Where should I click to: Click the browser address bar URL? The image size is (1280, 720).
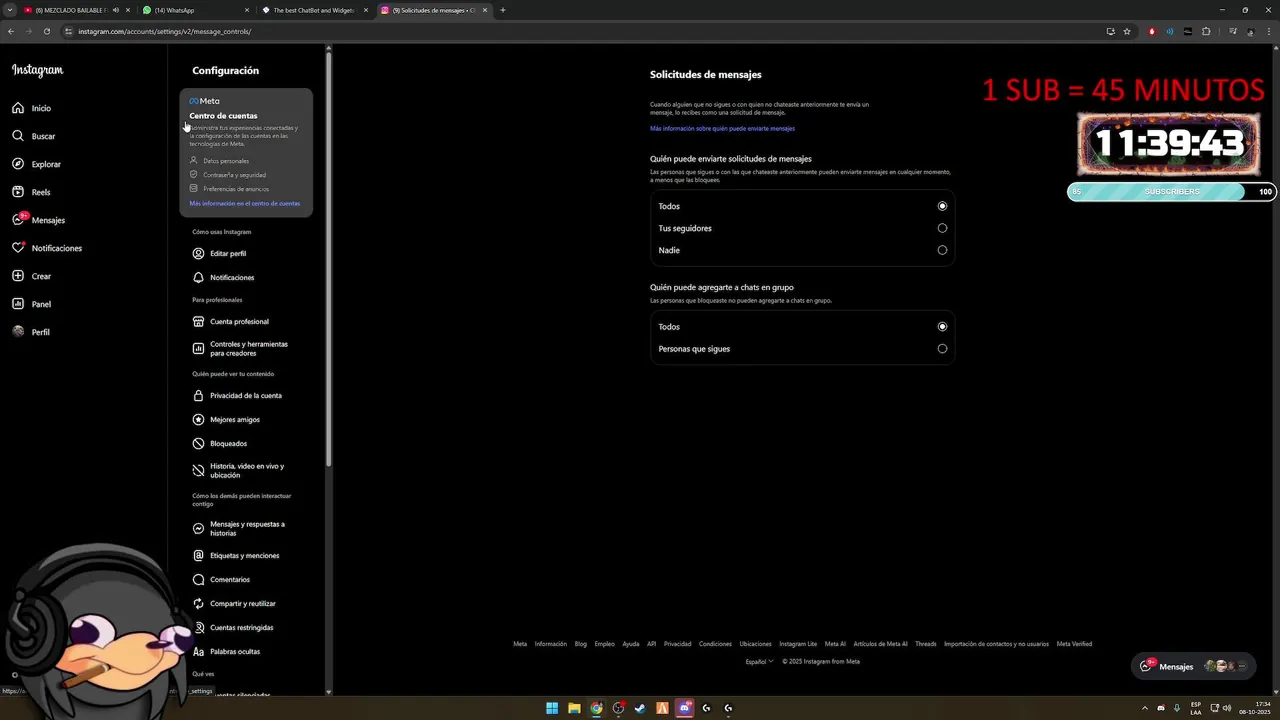click(165, 31)
